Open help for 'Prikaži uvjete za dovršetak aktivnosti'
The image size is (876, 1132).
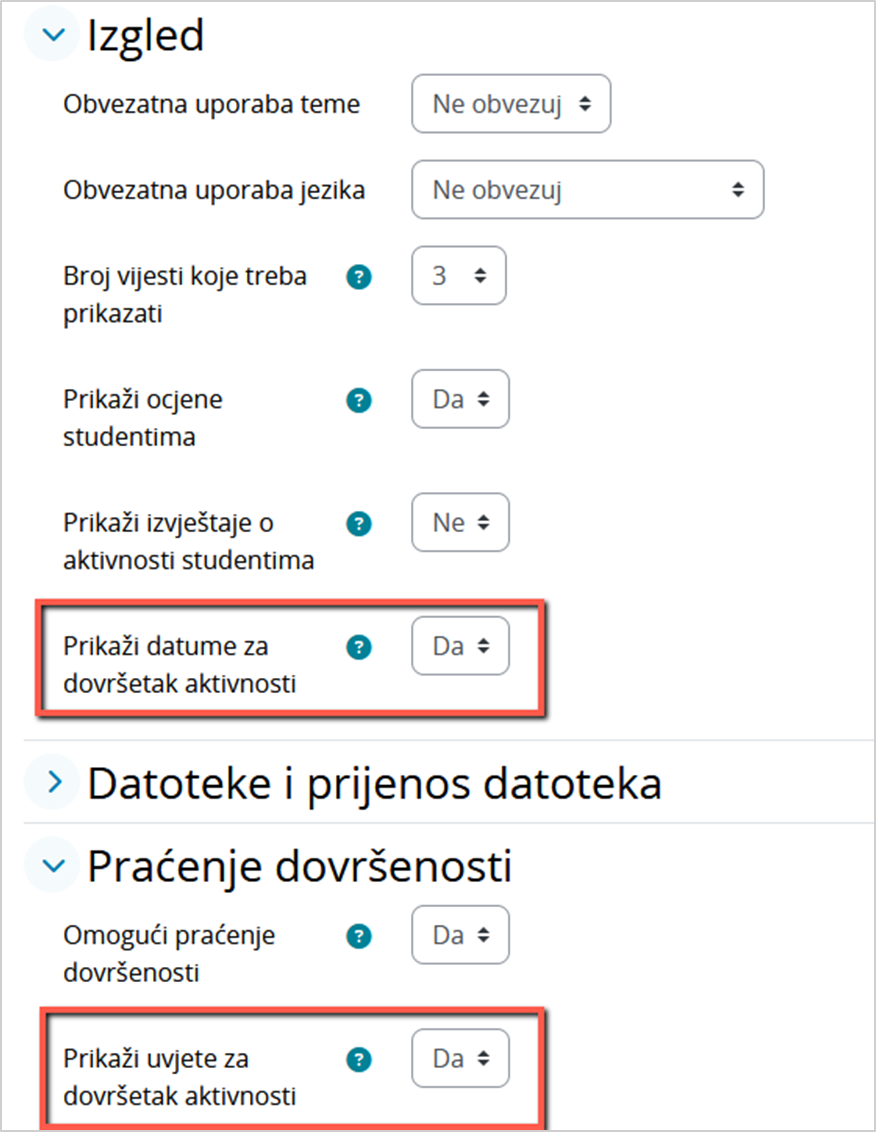[x=358, y=1058]
